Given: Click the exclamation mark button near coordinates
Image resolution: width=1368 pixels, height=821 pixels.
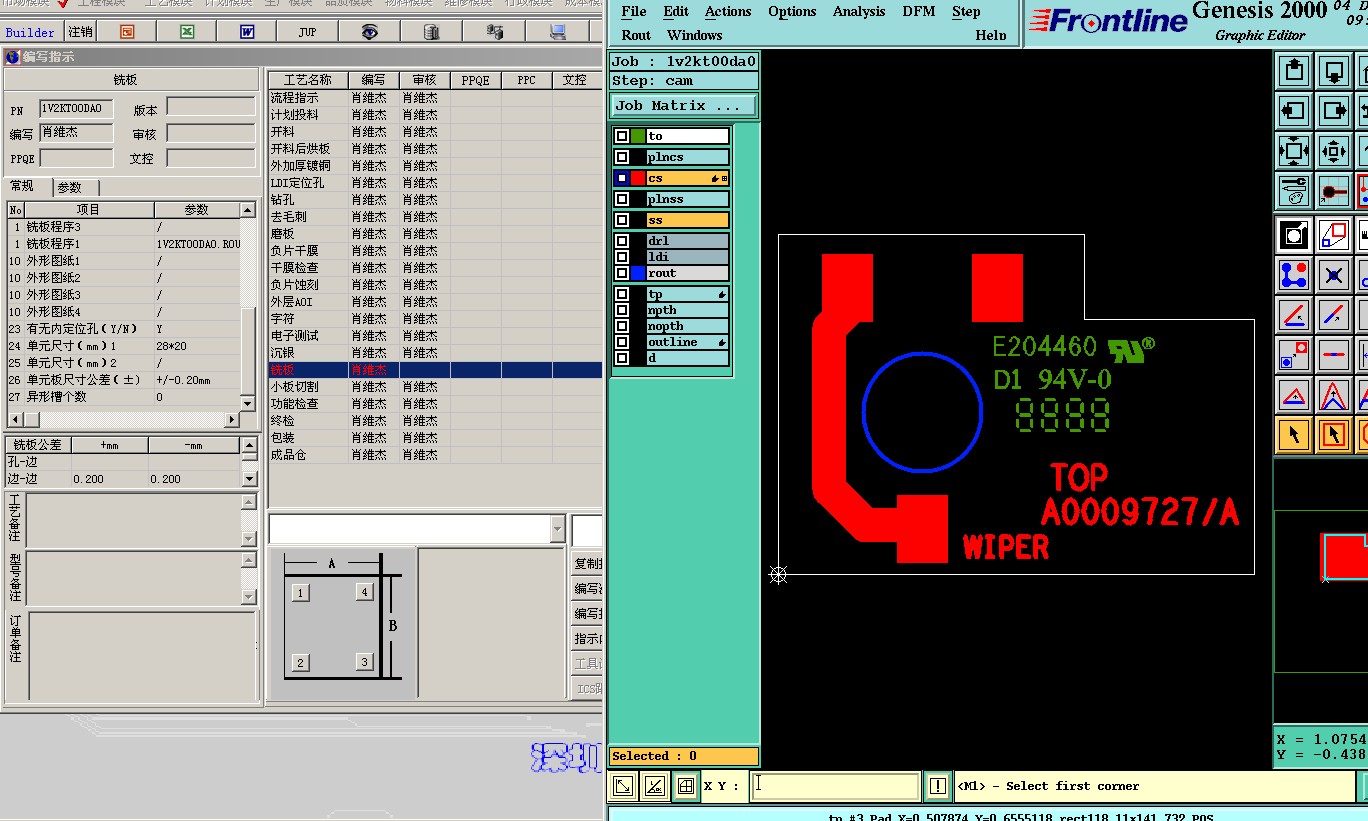Looking at the screenshot, I should click(x=937, y=786).
